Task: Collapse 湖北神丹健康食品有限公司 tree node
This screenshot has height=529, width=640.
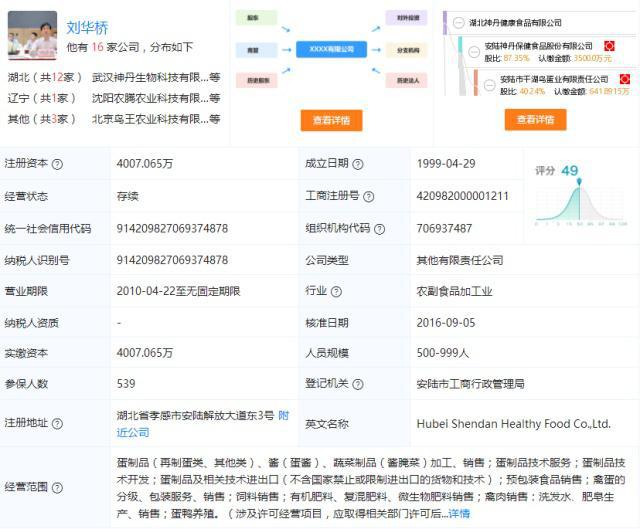Action: pyautogui.click(x=459, y=23)
